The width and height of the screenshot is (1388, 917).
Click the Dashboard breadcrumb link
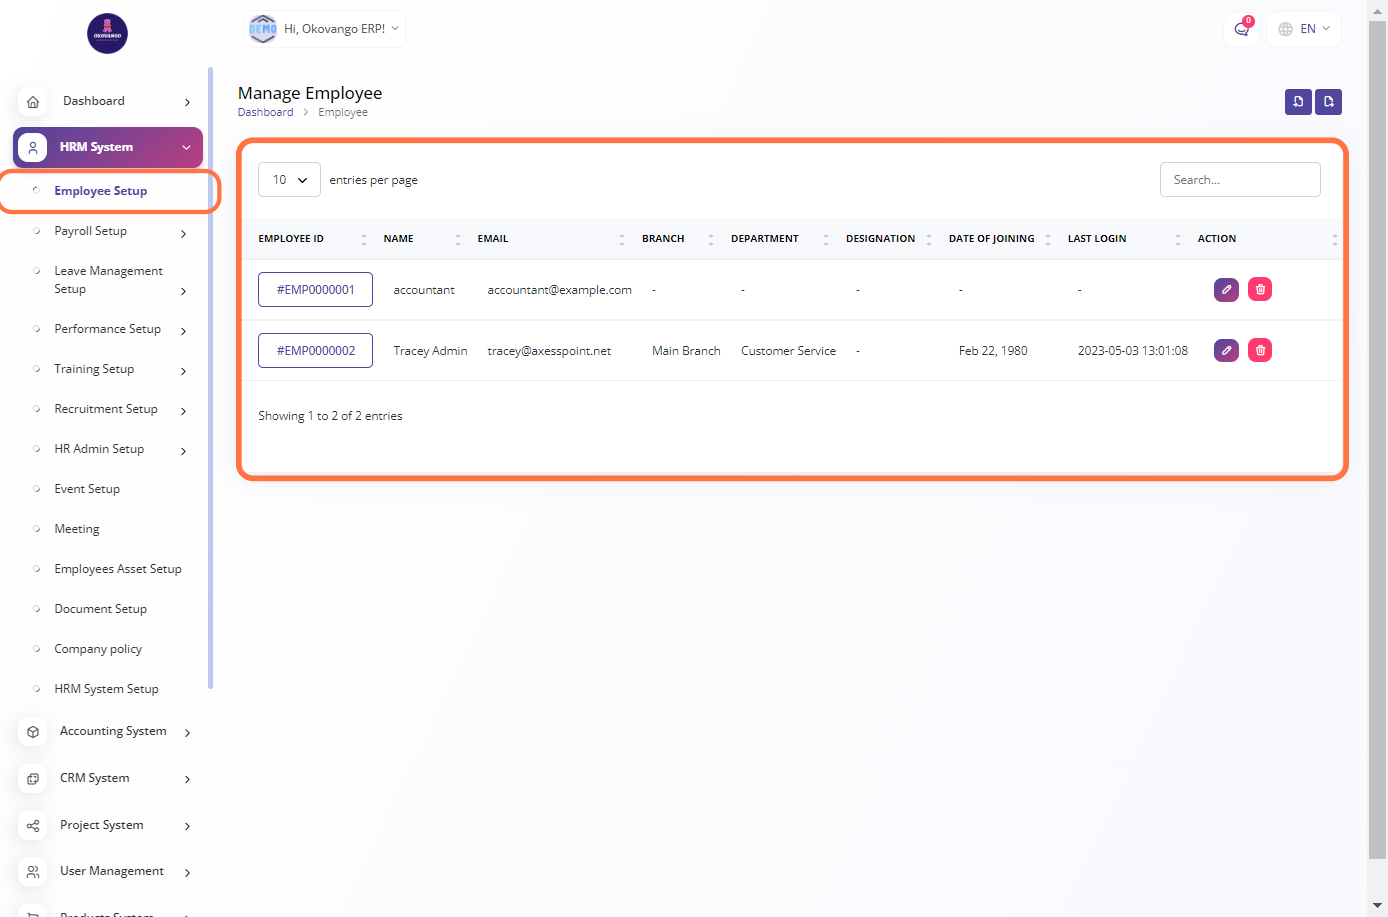pyautogui.click(x=265, y=113)
